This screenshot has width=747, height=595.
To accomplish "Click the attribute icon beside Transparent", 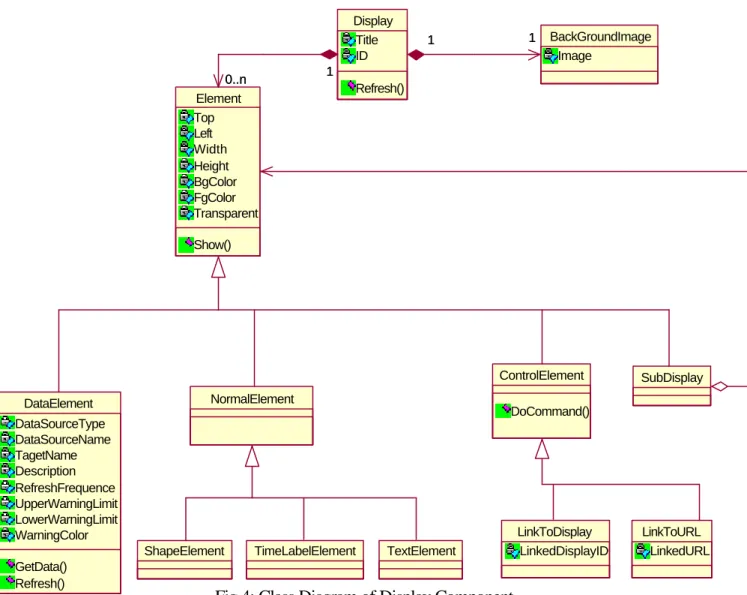I will pyautogui.click(x=186, y=212).
